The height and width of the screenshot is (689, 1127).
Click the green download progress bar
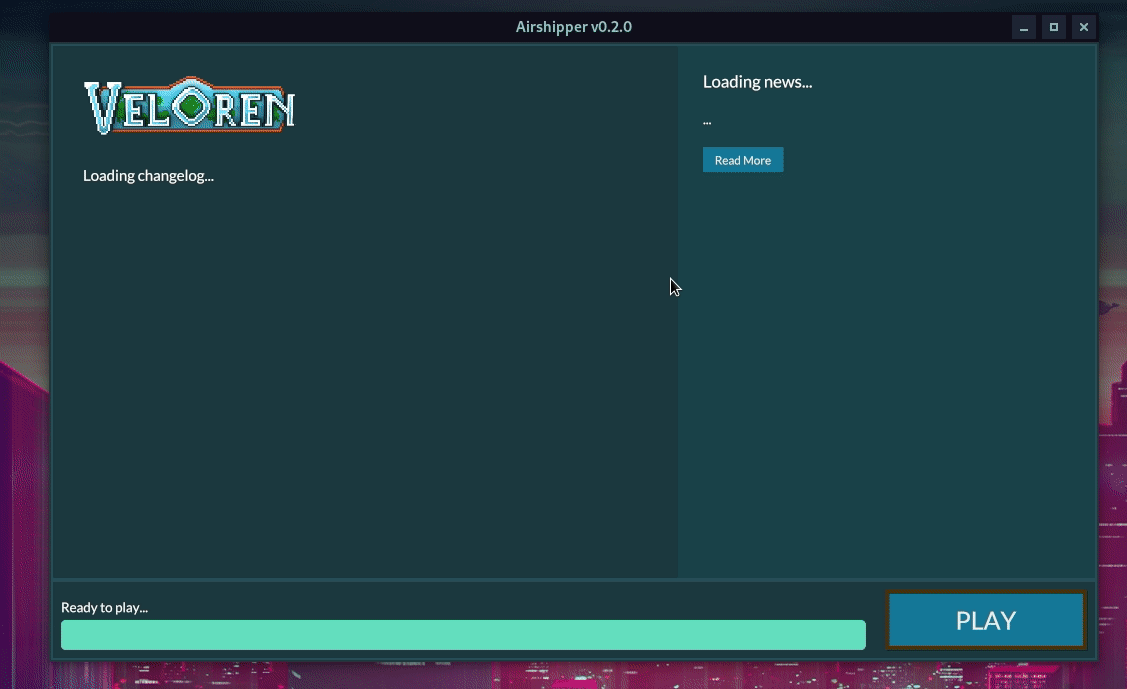coord(463,635)
